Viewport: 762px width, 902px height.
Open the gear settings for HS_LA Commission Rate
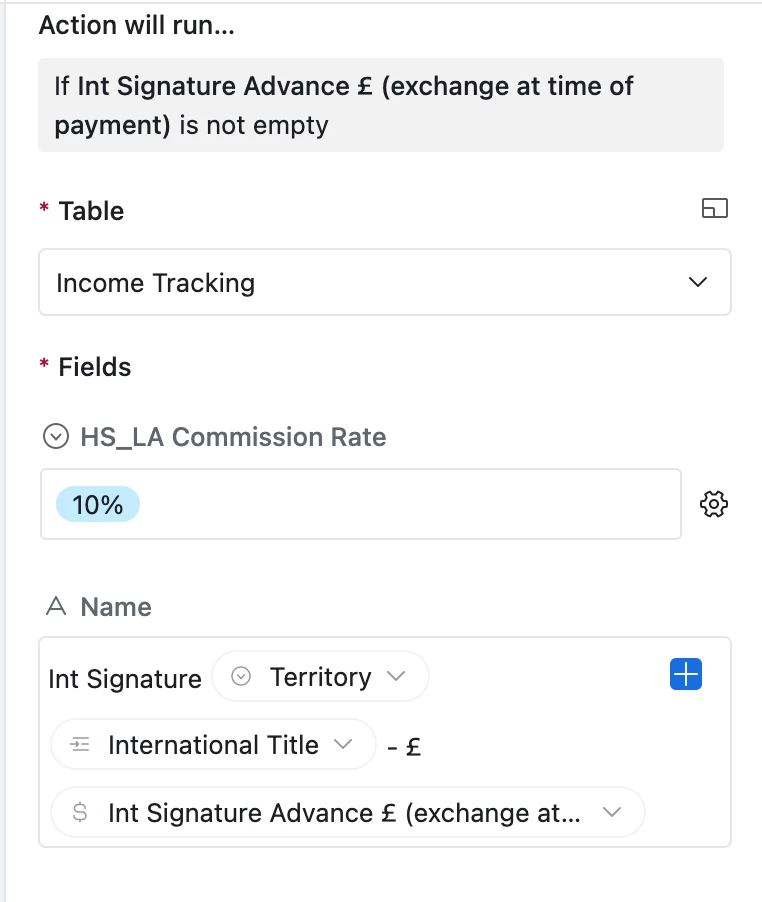point(714,504)
